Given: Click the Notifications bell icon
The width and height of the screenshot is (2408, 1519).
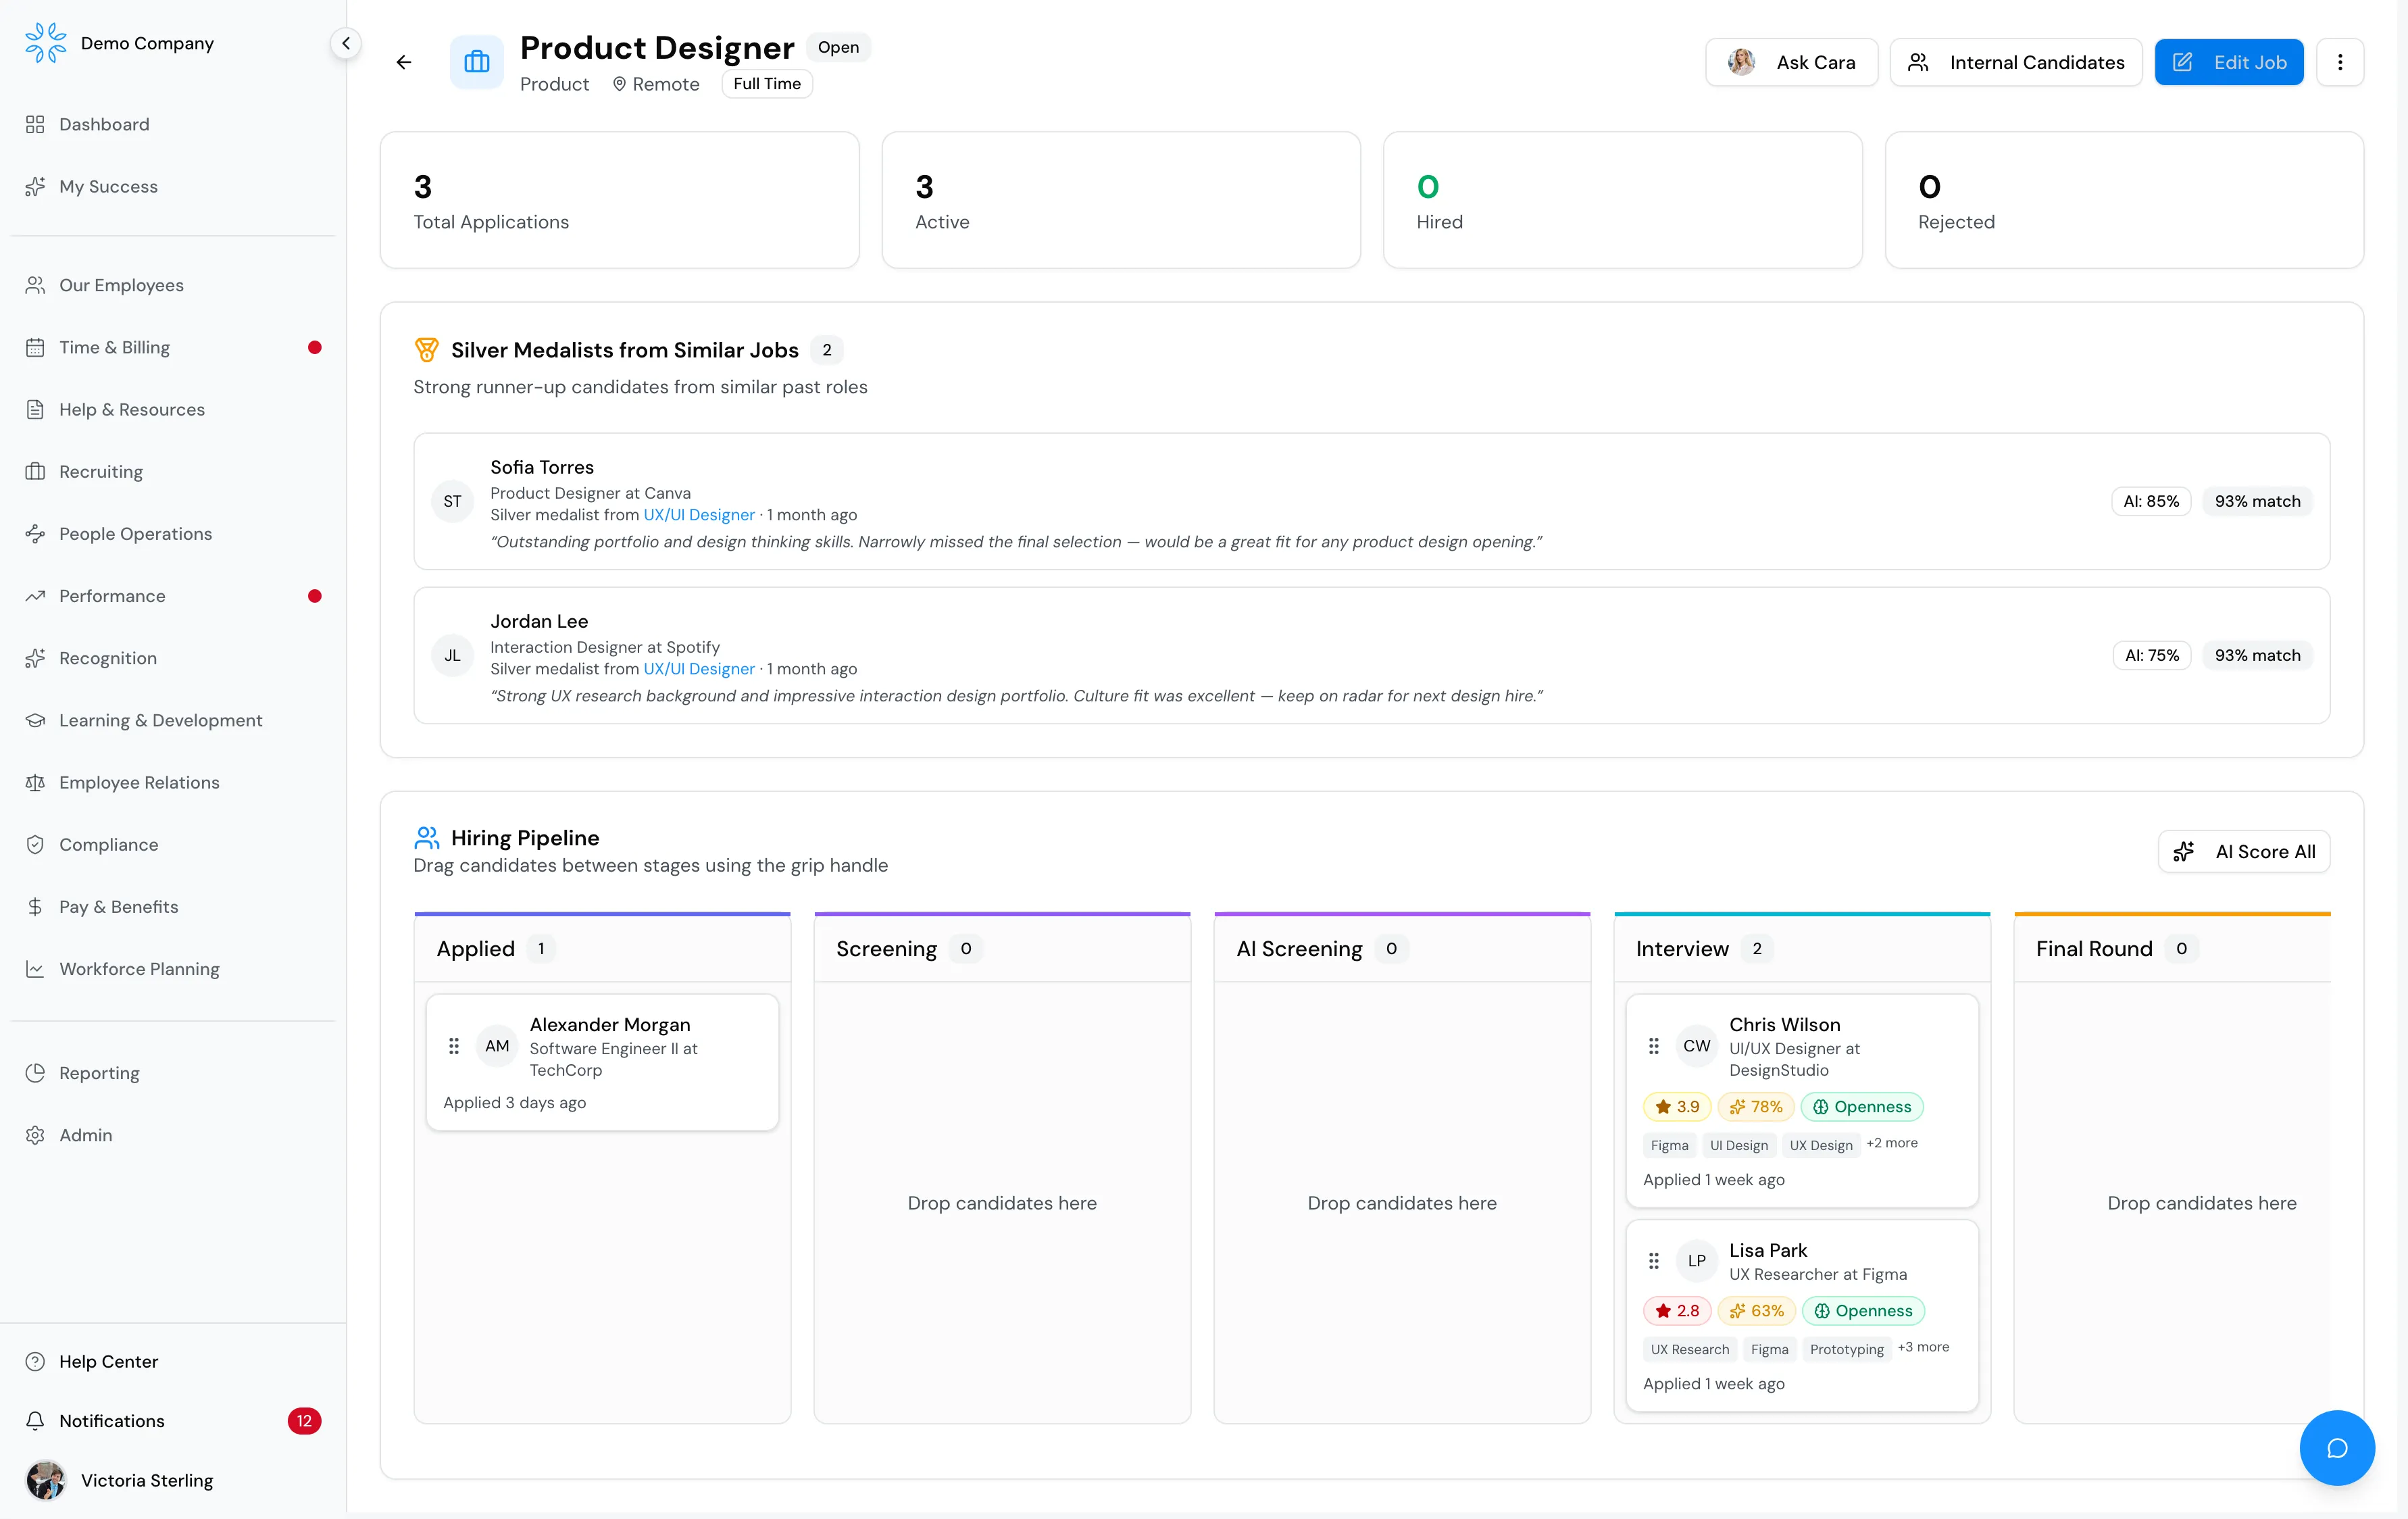Looking at the screenshot, I should point(35,1420).
